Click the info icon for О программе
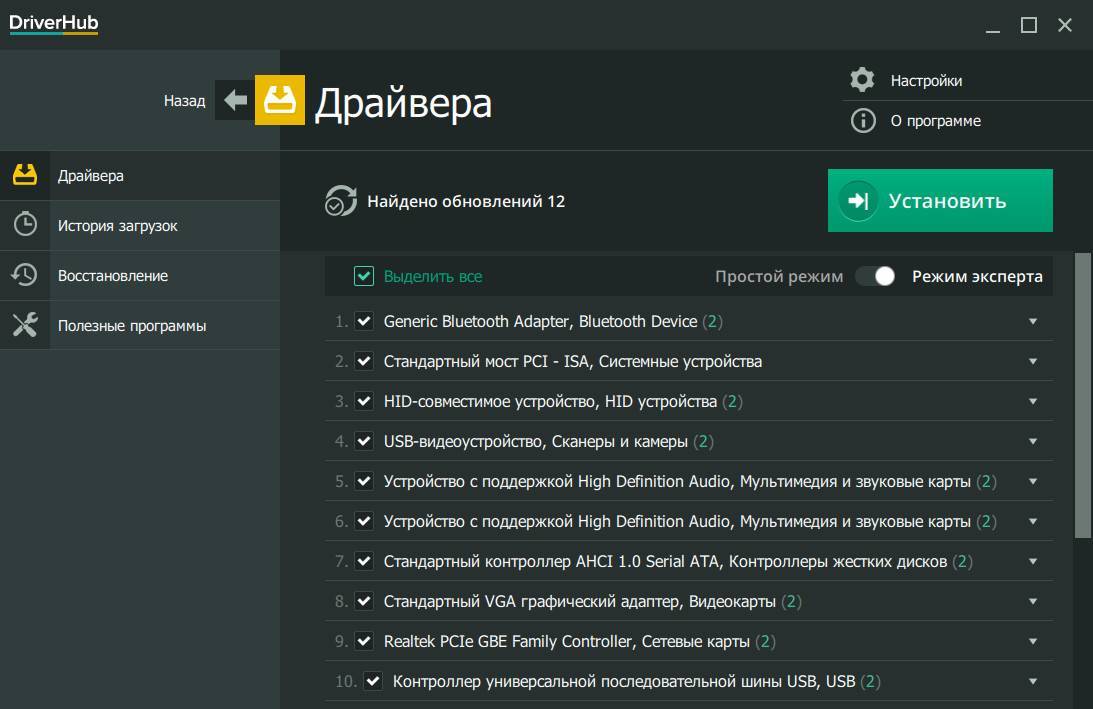The width and height of the screenshot is (1093, 709). (862, 121)
